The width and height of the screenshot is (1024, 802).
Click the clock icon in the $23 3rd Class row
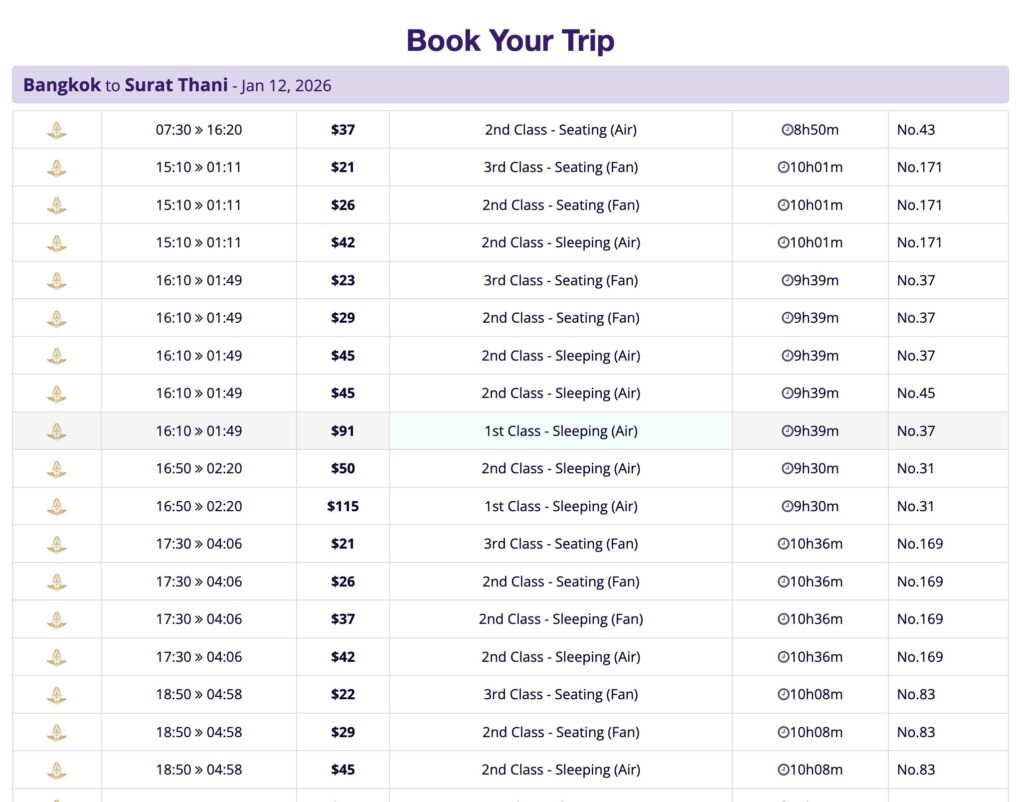(x=787, y=281)
